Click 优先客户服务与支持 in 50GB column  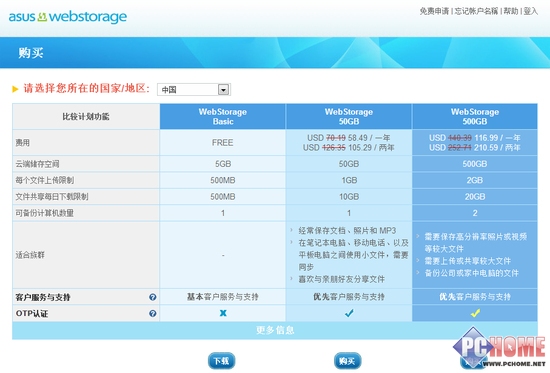[349, 297]
